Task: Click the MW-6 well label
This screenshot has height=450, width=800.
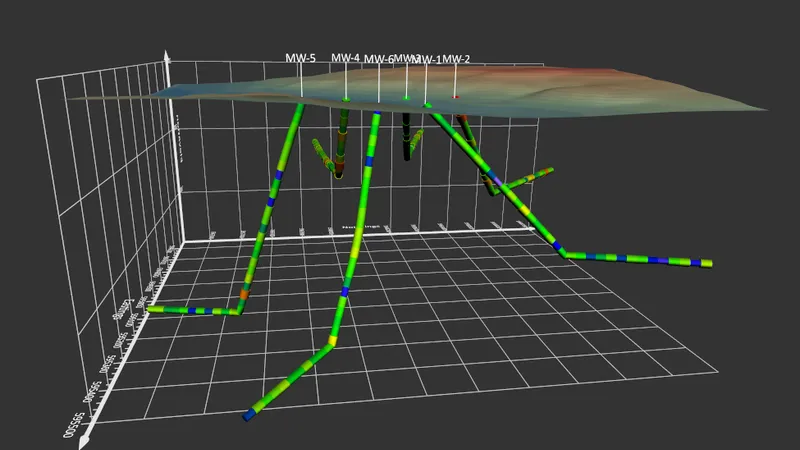Action: click(378, 59)
